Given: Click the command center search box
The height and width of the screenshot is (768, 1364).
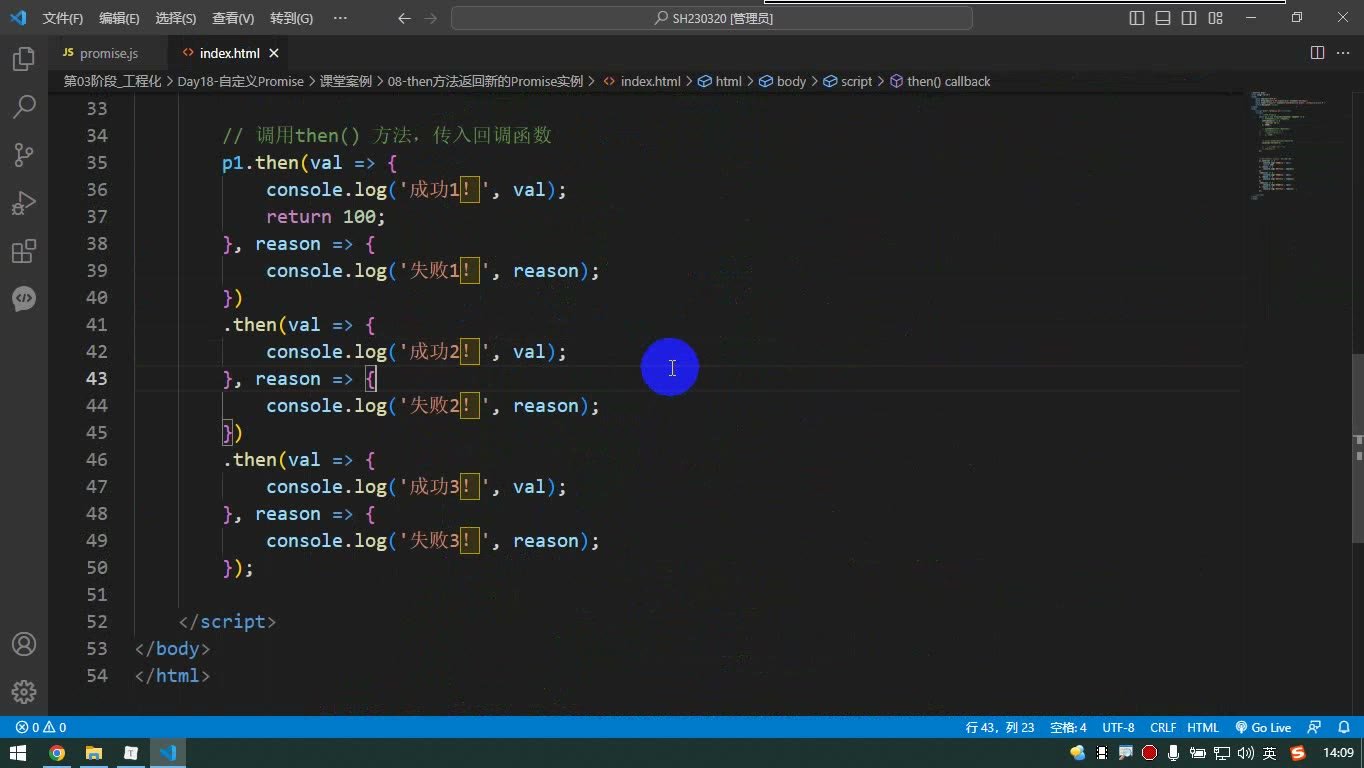Looking at the screenshot, I should pos(712,18).
